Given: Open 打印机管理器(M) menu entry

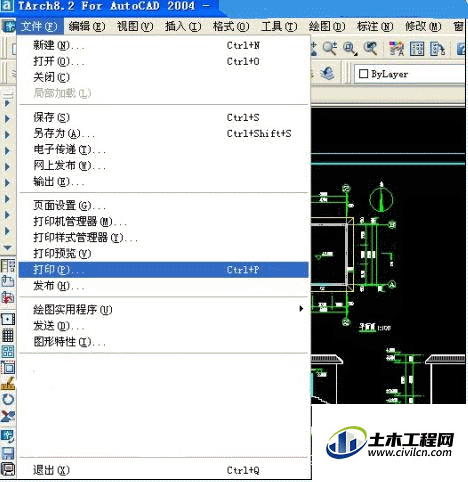Looking at the screenshot, I should (x=163, y=221).
